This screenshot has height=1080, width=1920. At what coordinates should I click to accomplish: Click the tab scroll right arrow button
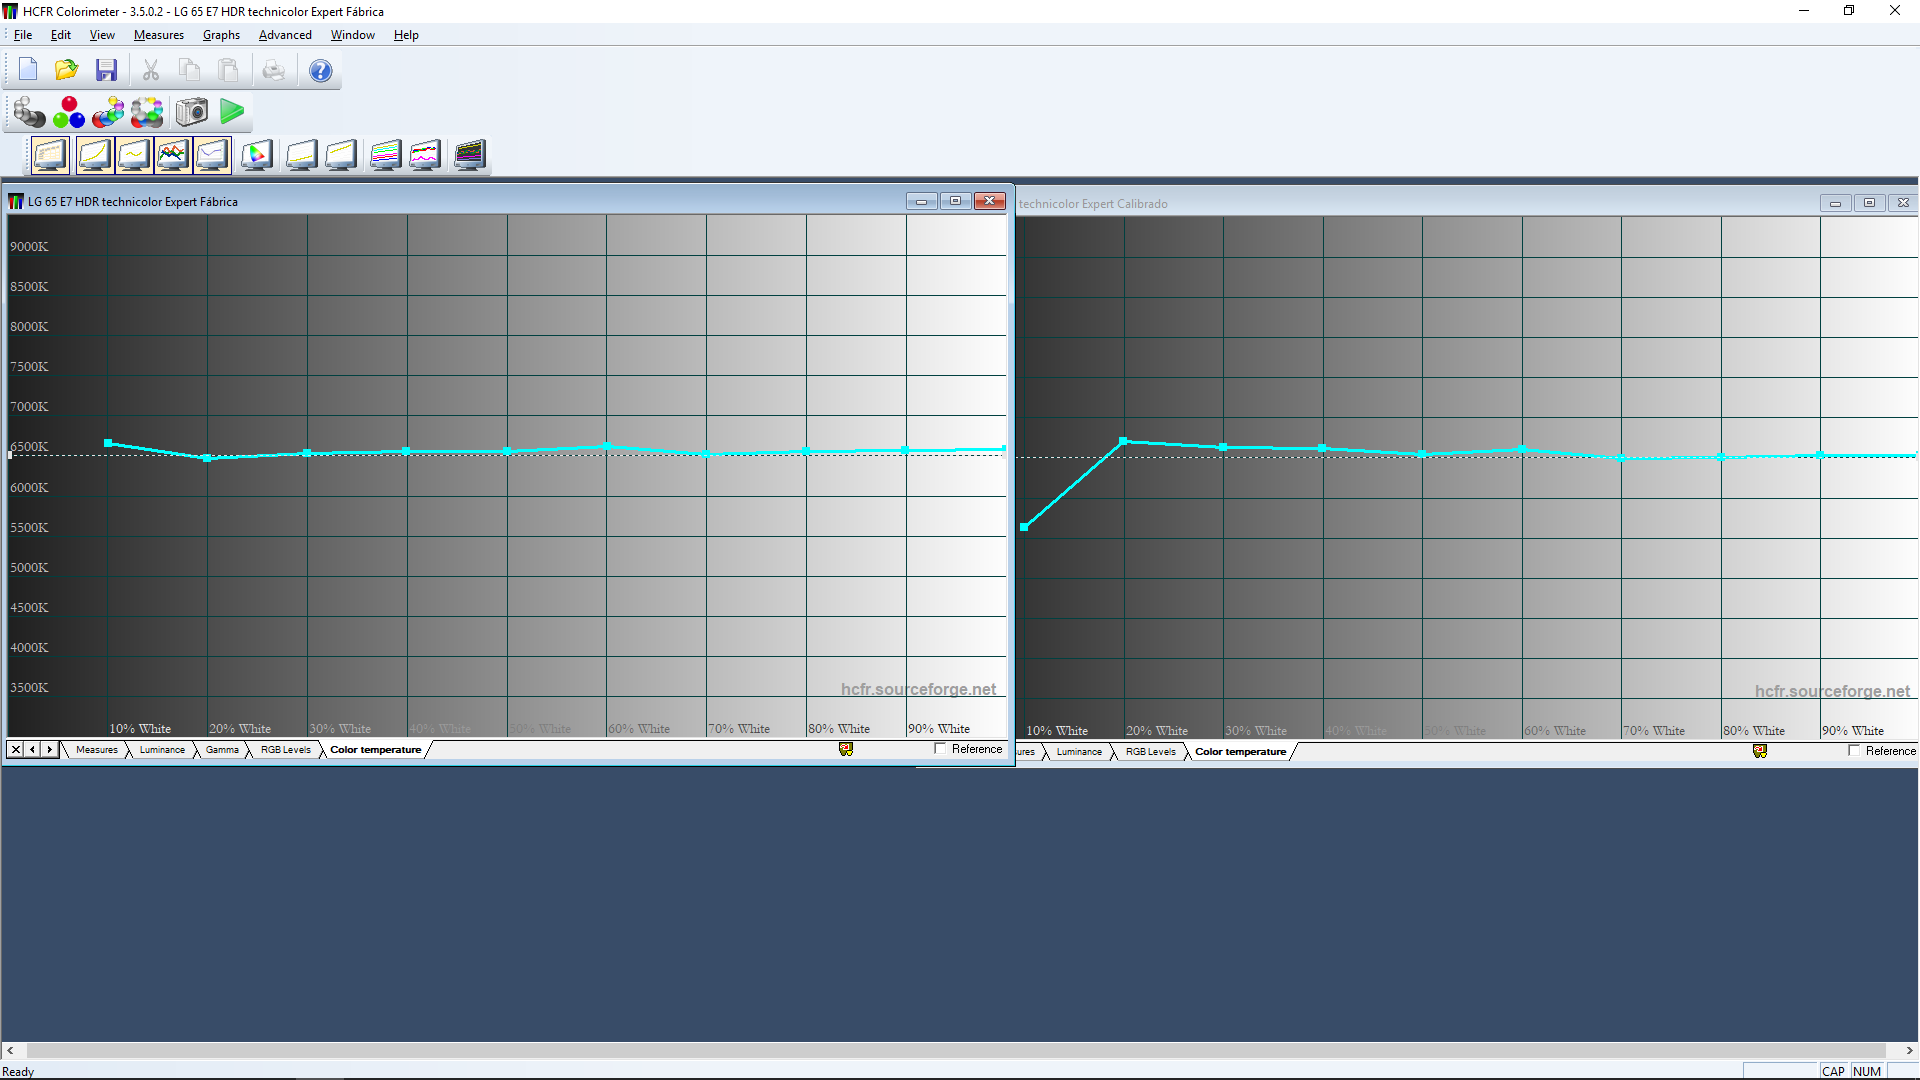tap(50, 750)
